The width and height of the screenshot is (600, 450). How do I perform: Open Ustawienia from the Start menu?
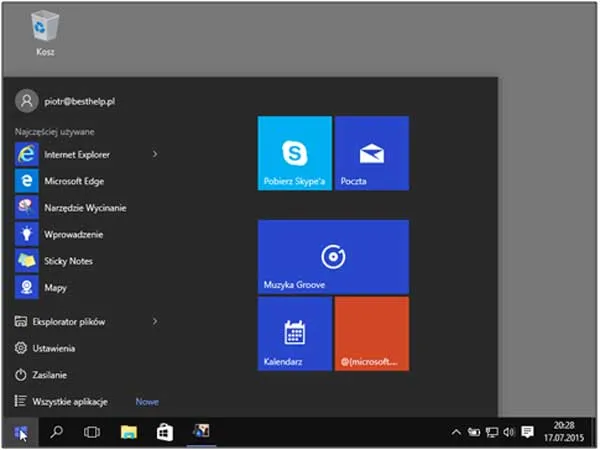53,348
